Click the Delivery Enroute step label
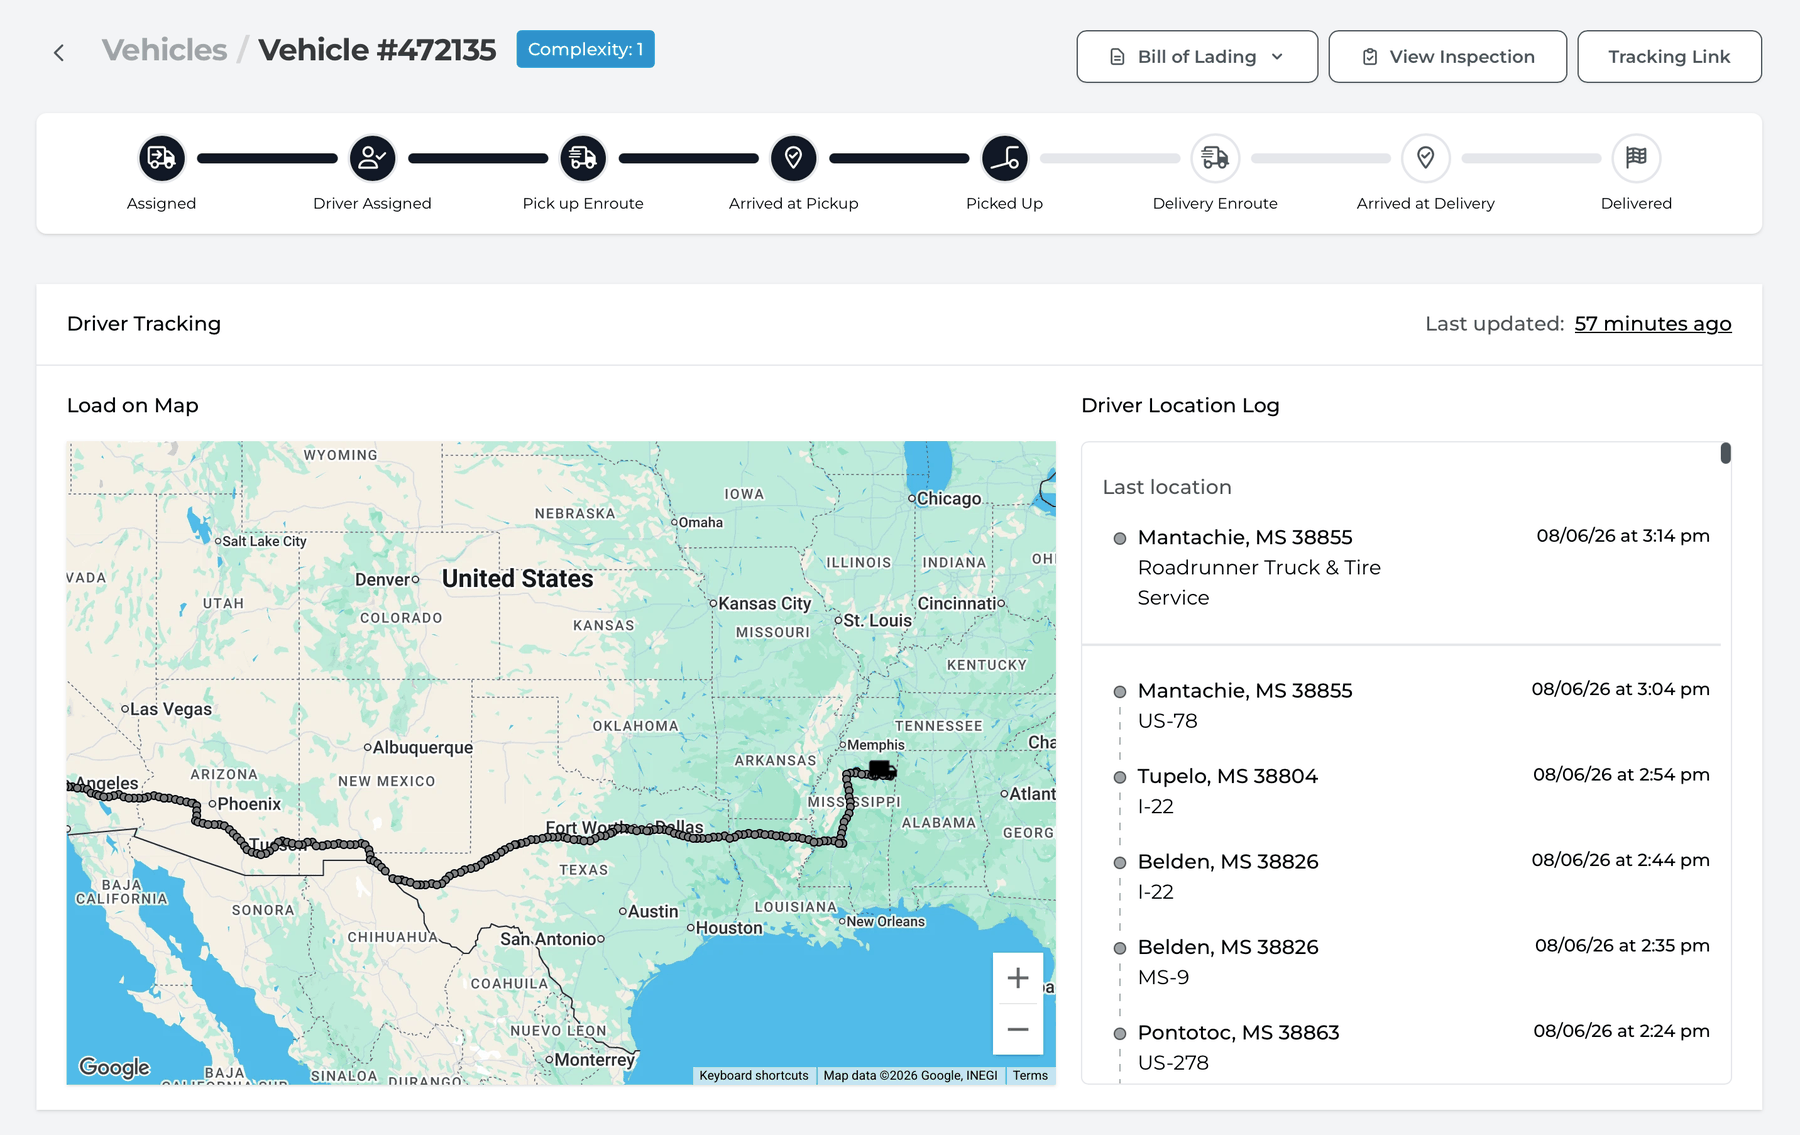This screenshot has height=1135, width=1800. click(1215, 203)
